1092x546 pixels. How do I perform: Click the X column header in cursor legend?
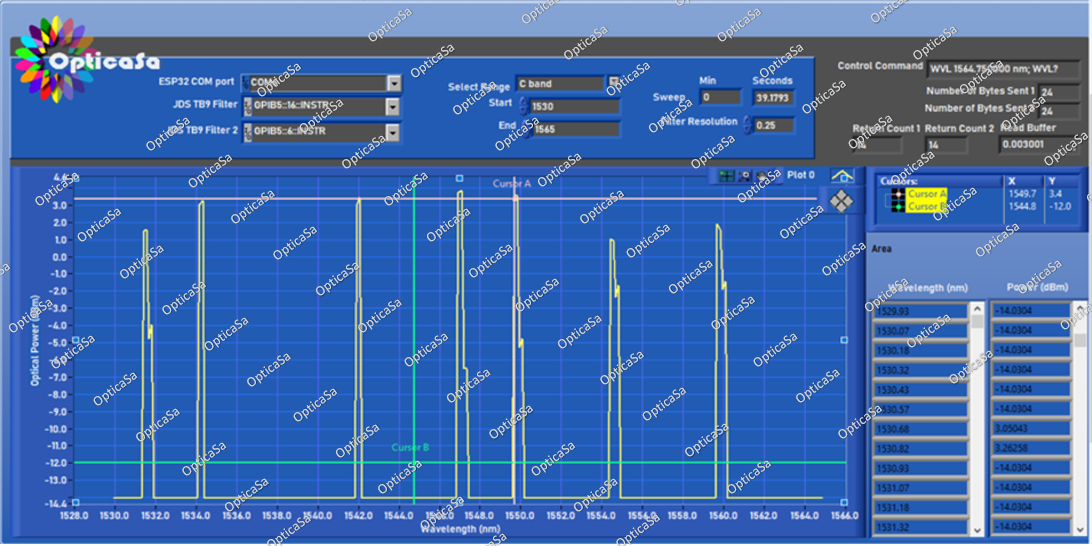(1022, 181)
